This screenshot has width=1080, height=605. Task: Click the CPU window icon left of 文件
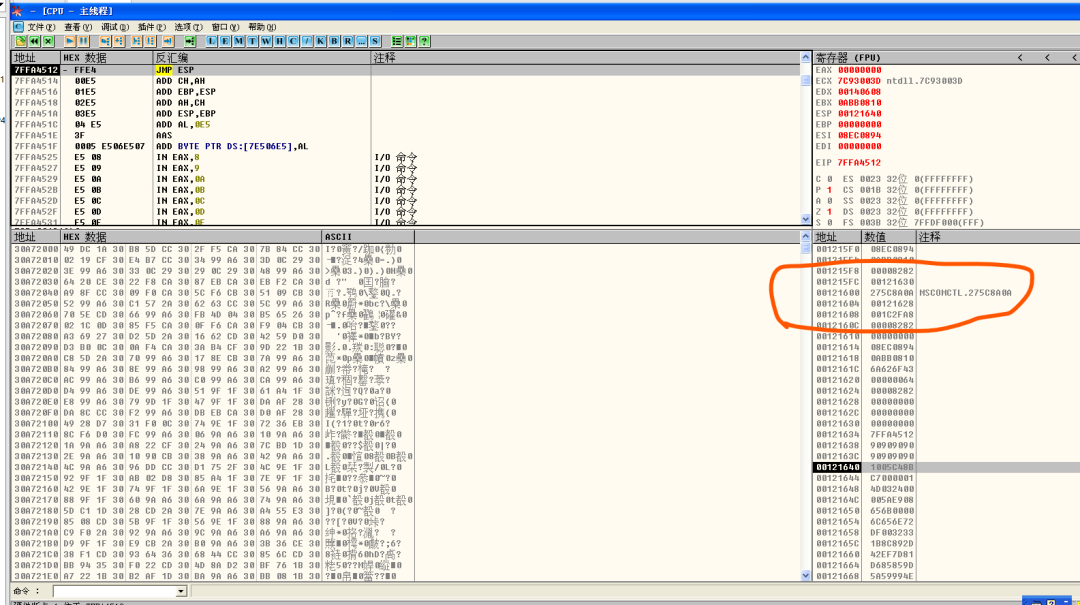coord(19,27)
